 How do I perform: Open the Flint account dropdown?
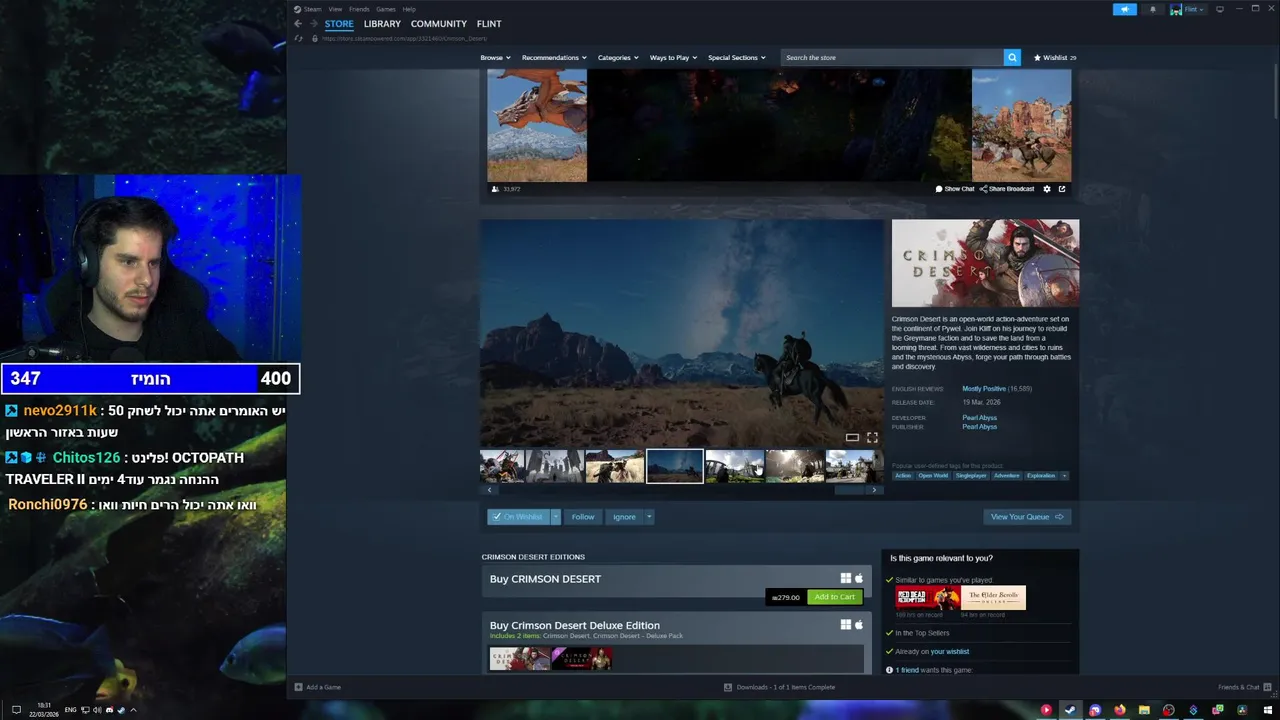click(1188, 9)
